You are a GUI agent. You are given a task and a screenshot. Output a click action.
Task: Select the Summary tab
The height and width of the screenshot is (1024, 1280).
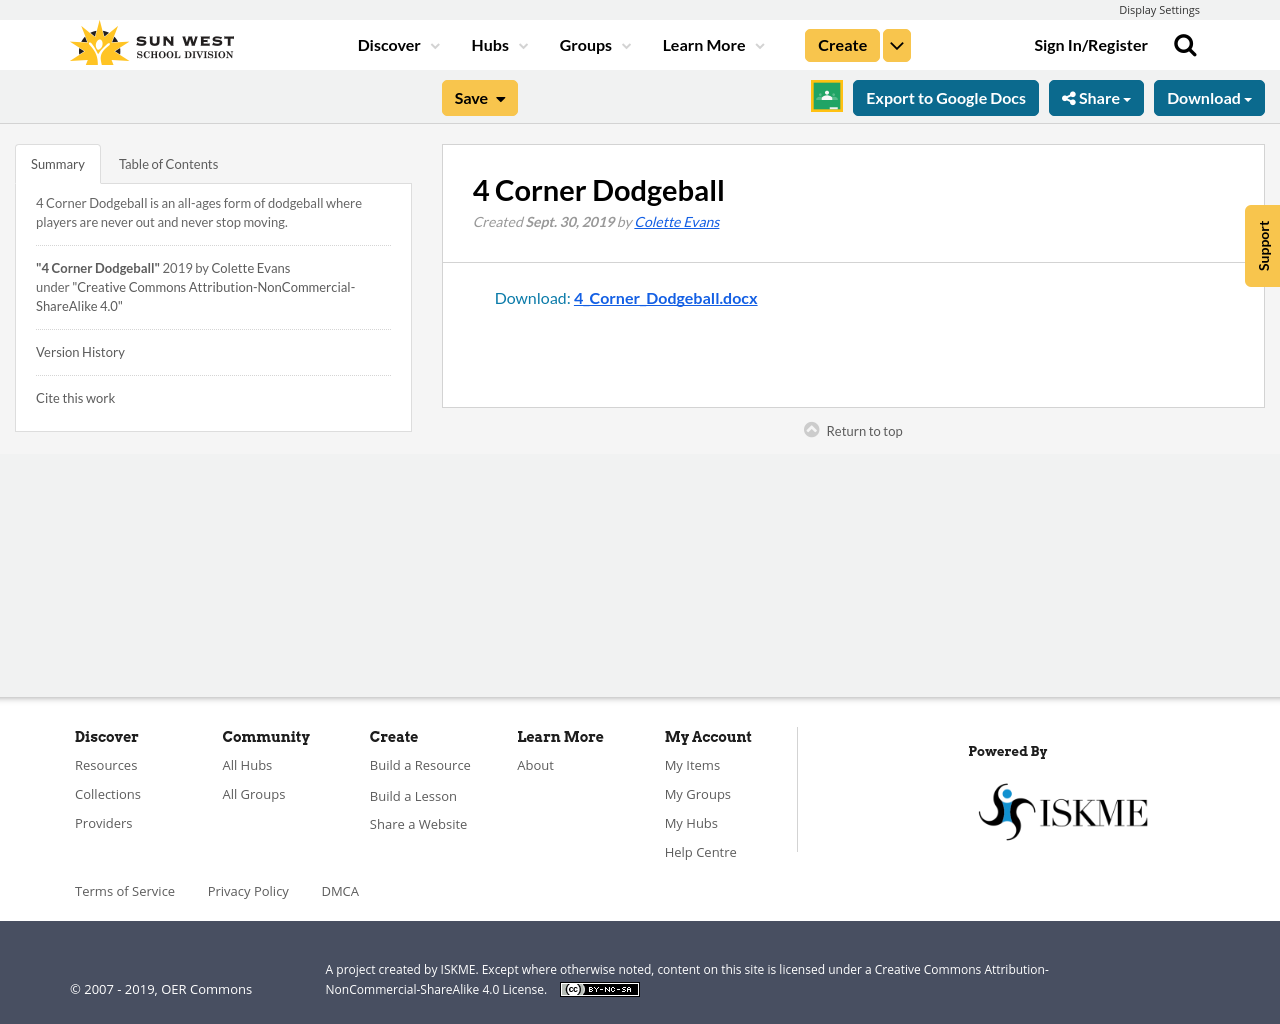pyautogui.click(x=57, y=162)
